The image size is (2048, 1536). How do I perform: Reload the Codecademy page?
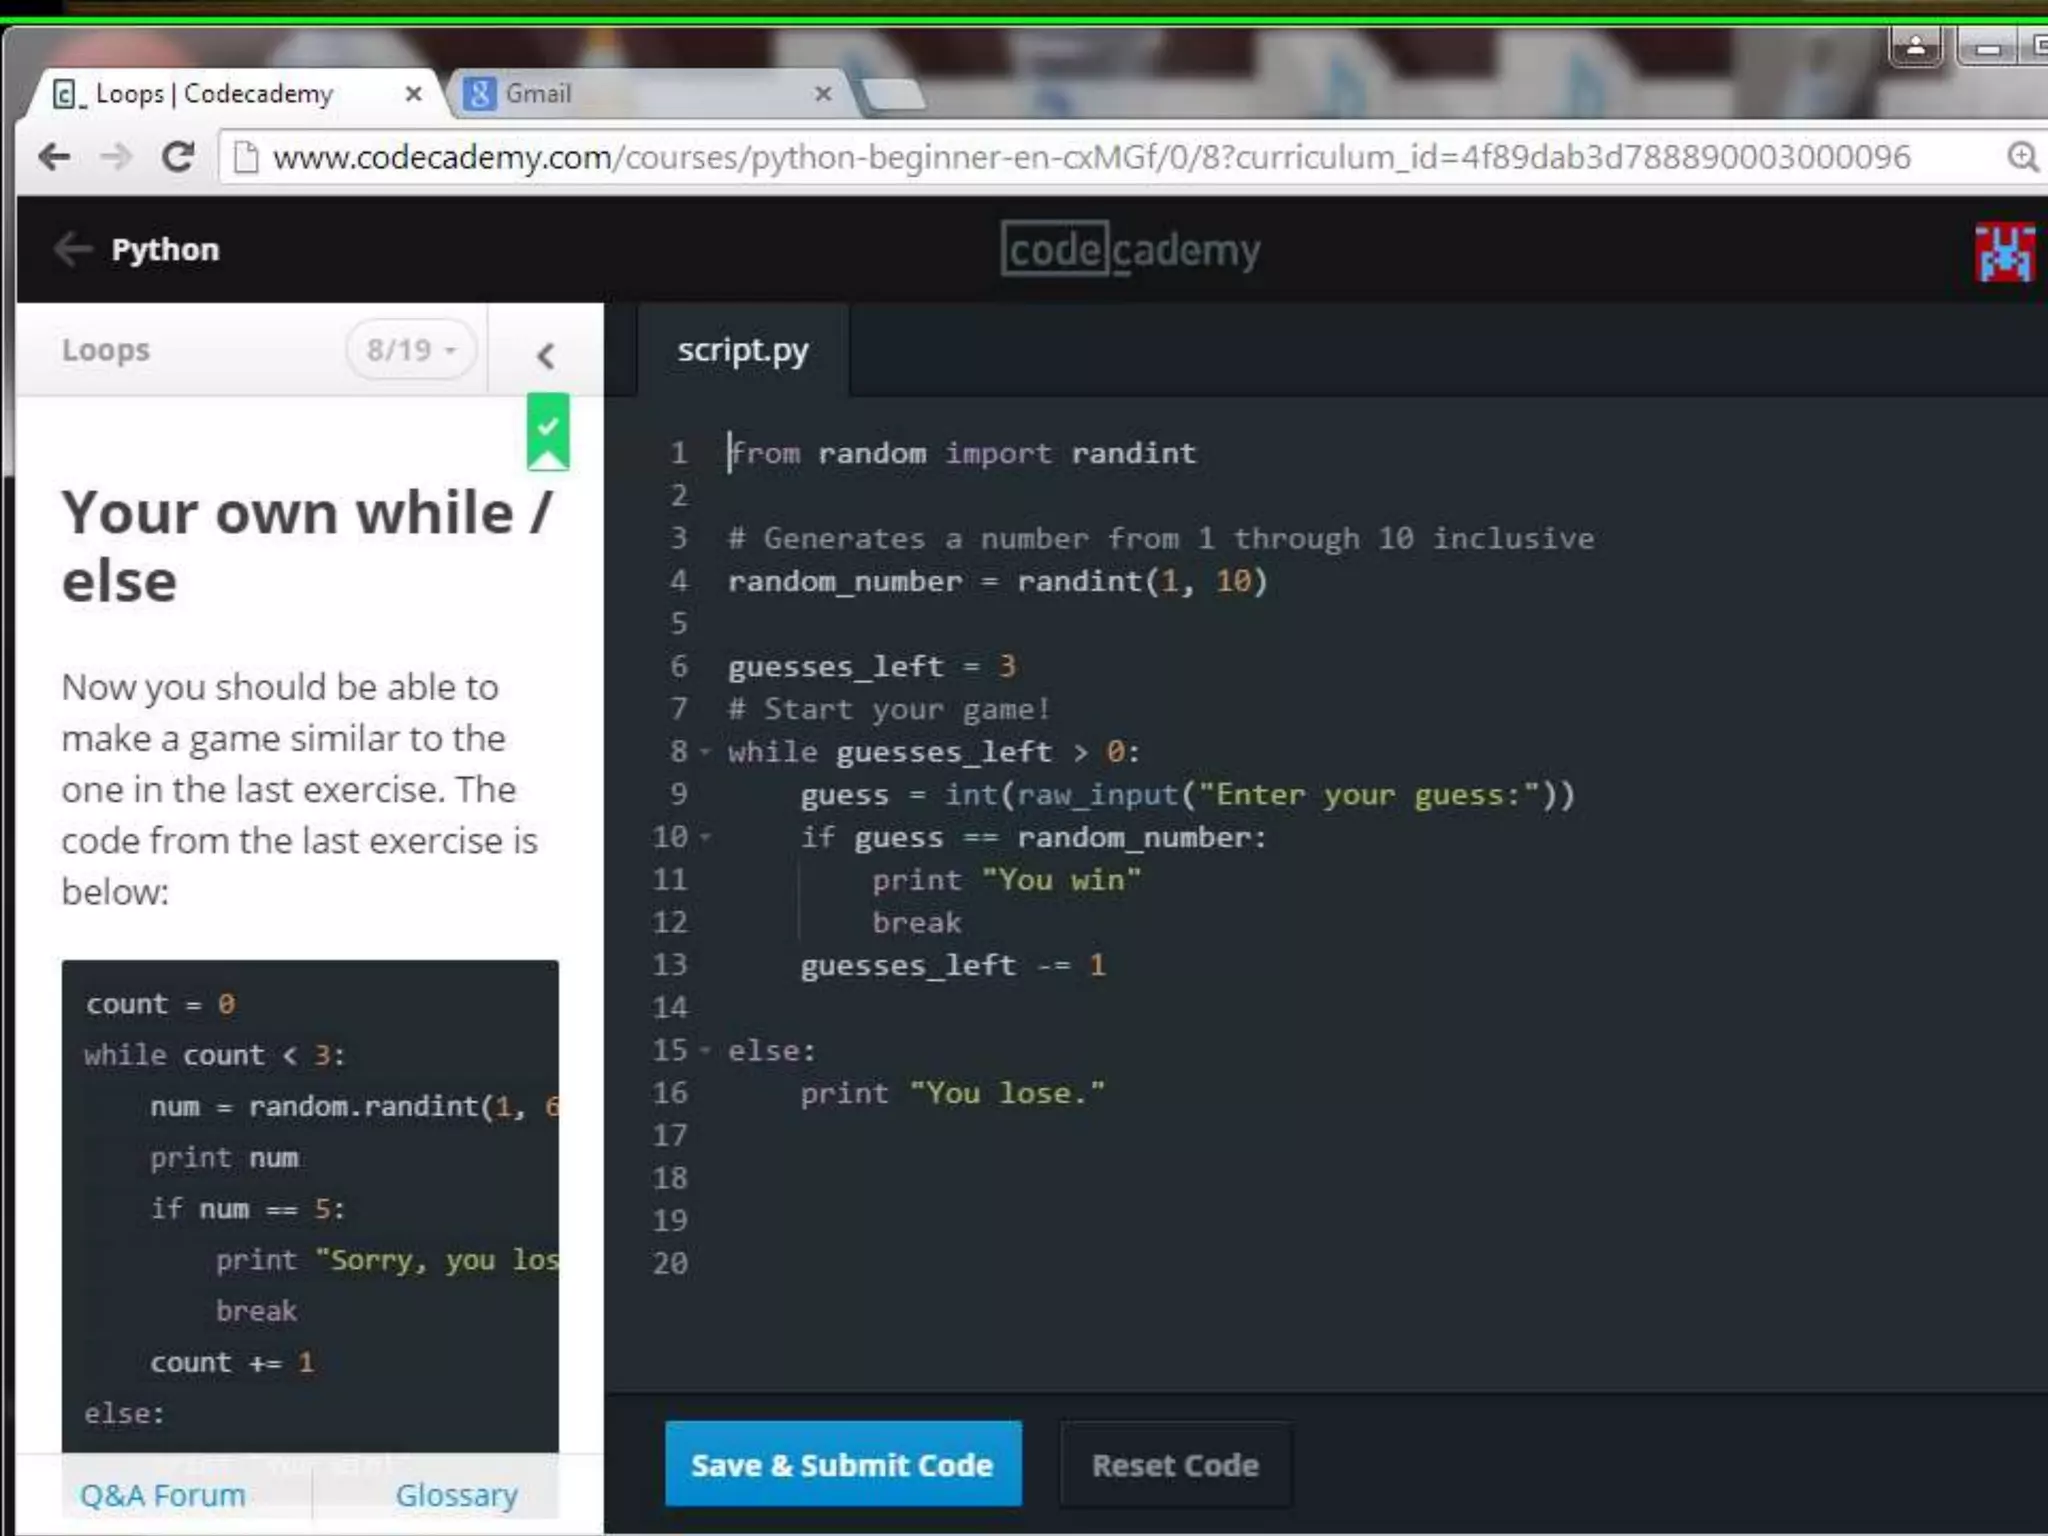click(178, 157)
